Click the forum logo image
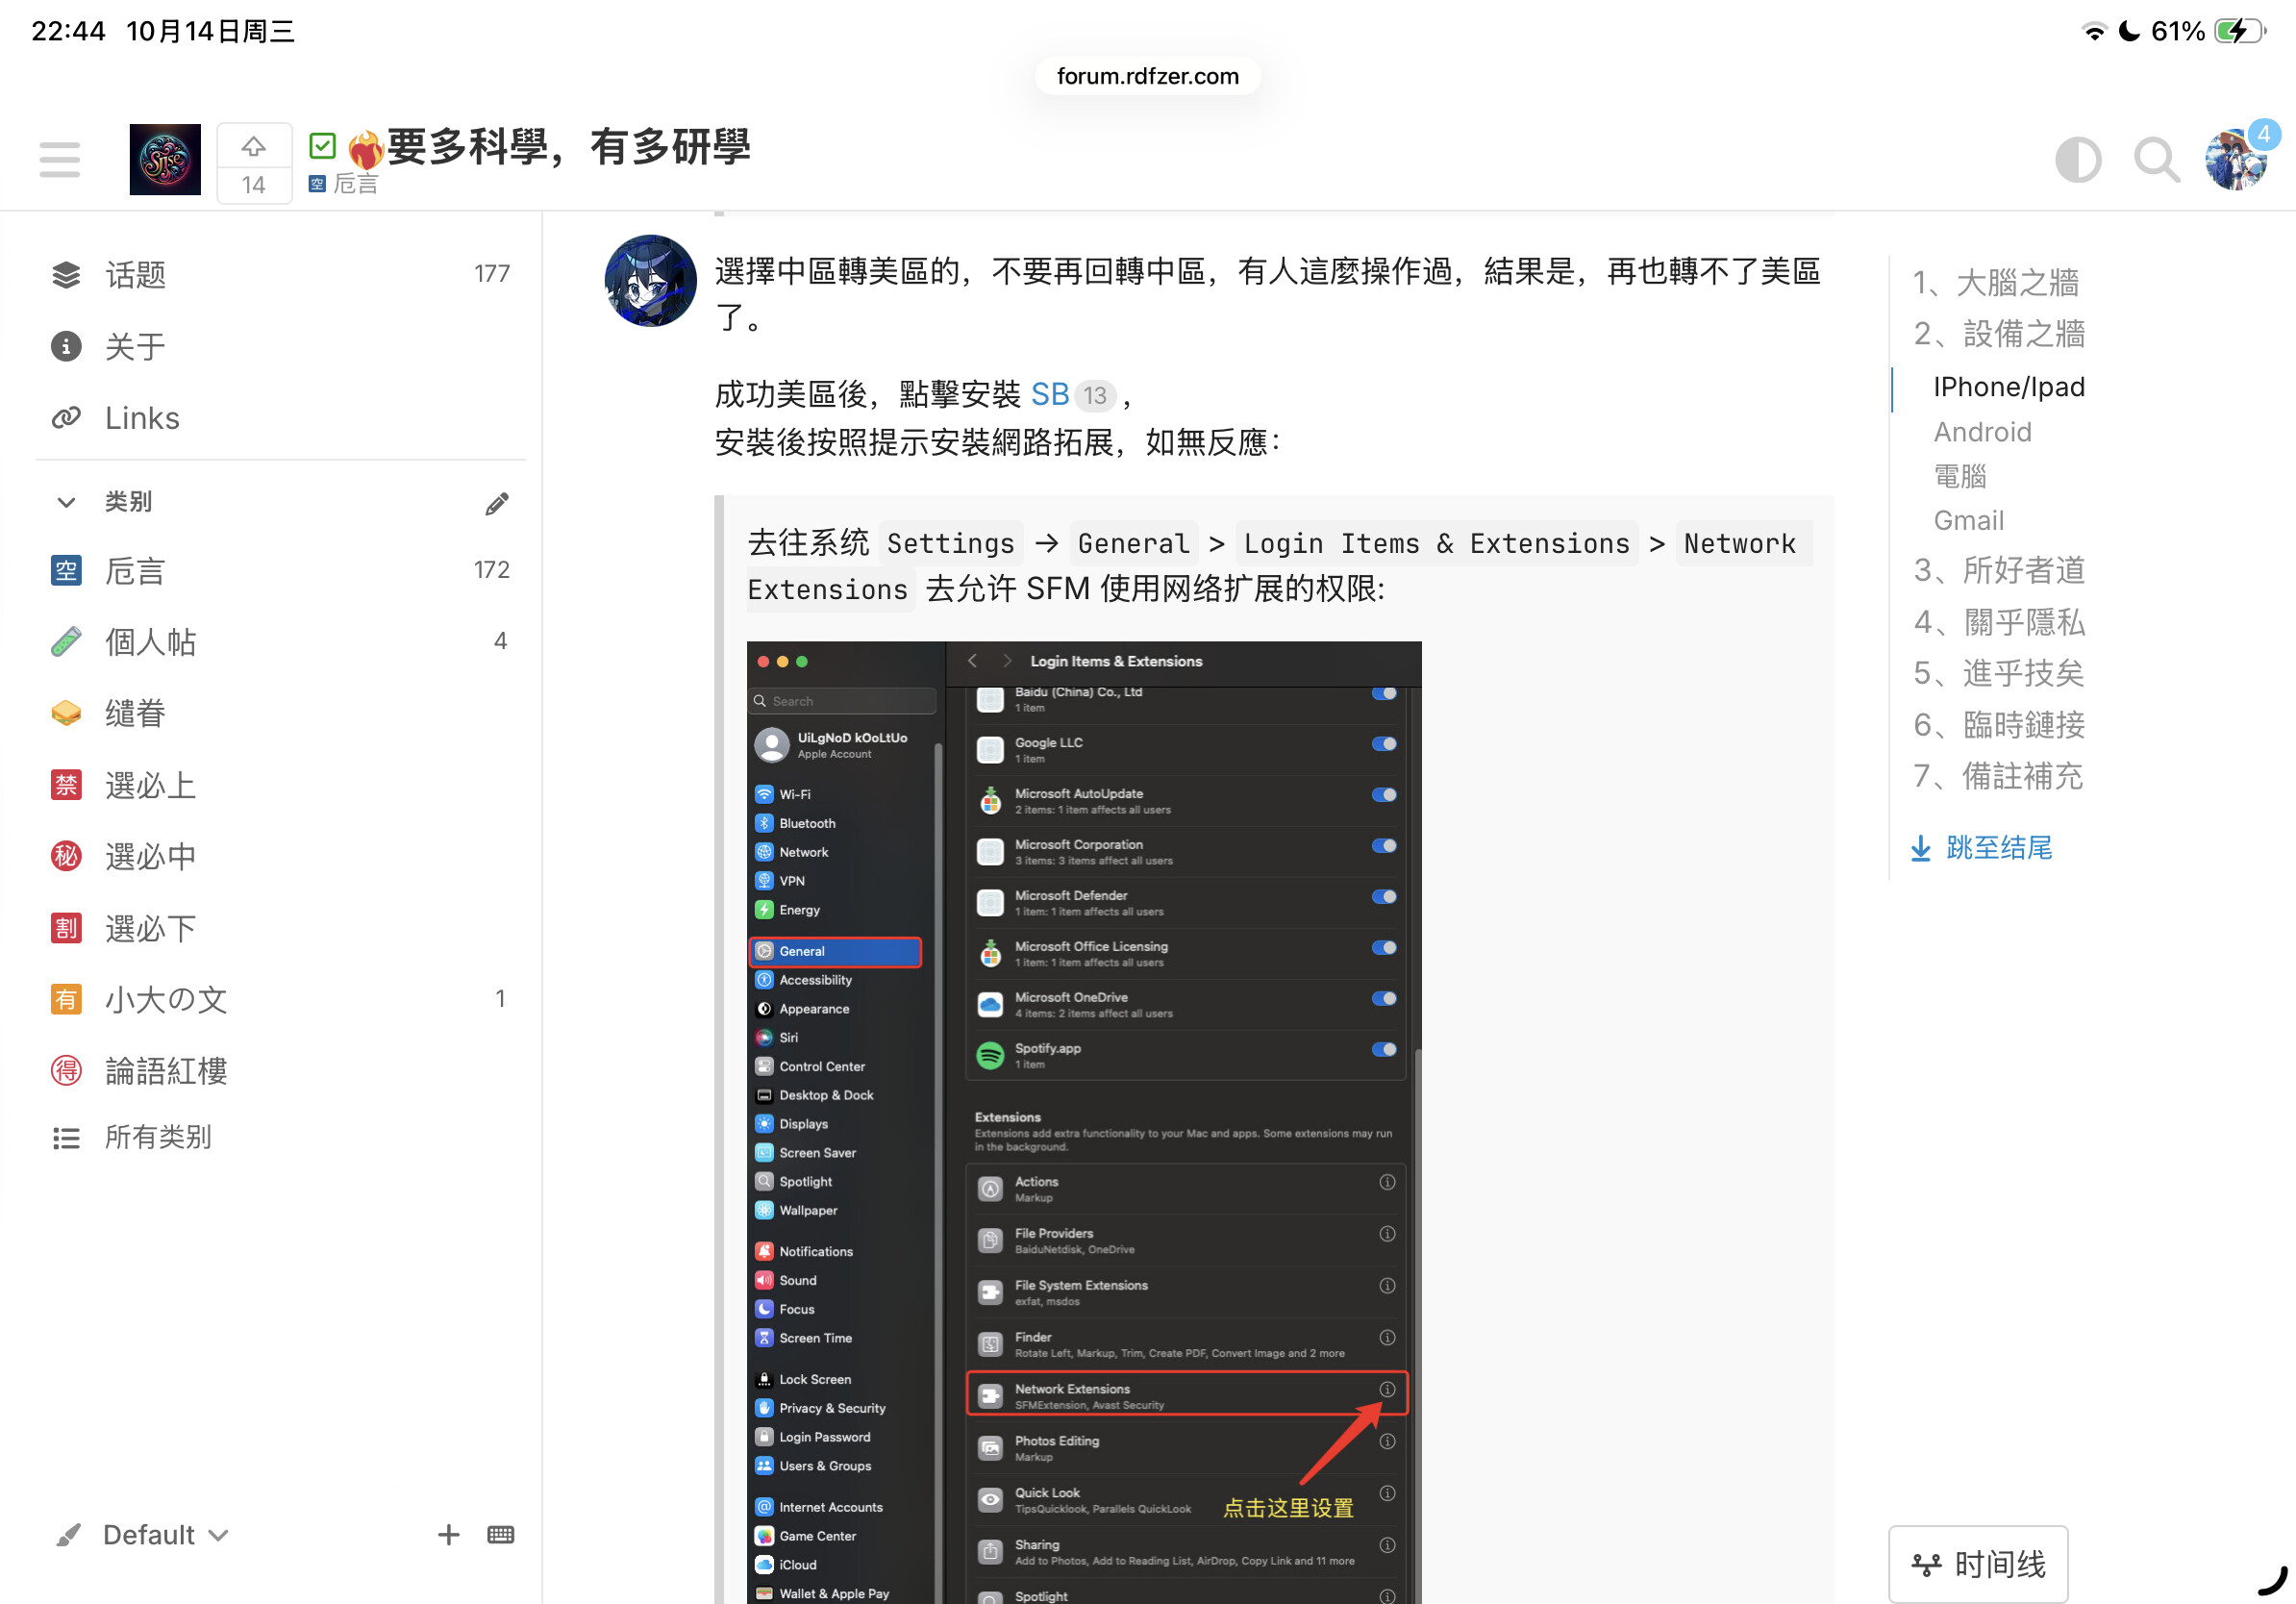 click(165, 160)
